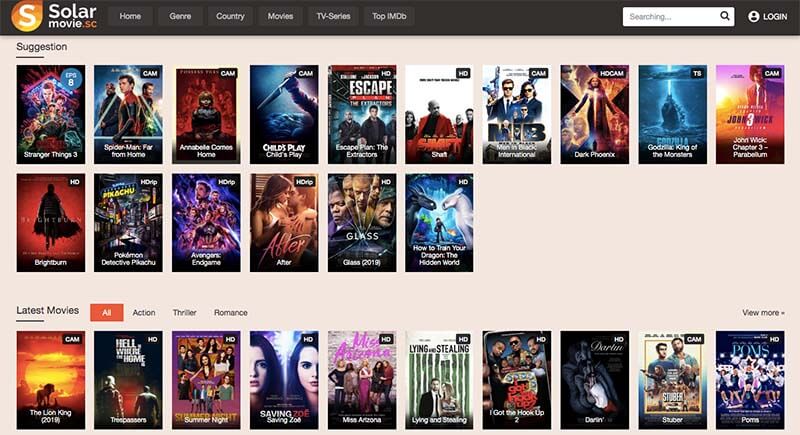
Task: Open John Wick: Chapter 3 Parabellum poster
Action: click(x=750, y=114)
